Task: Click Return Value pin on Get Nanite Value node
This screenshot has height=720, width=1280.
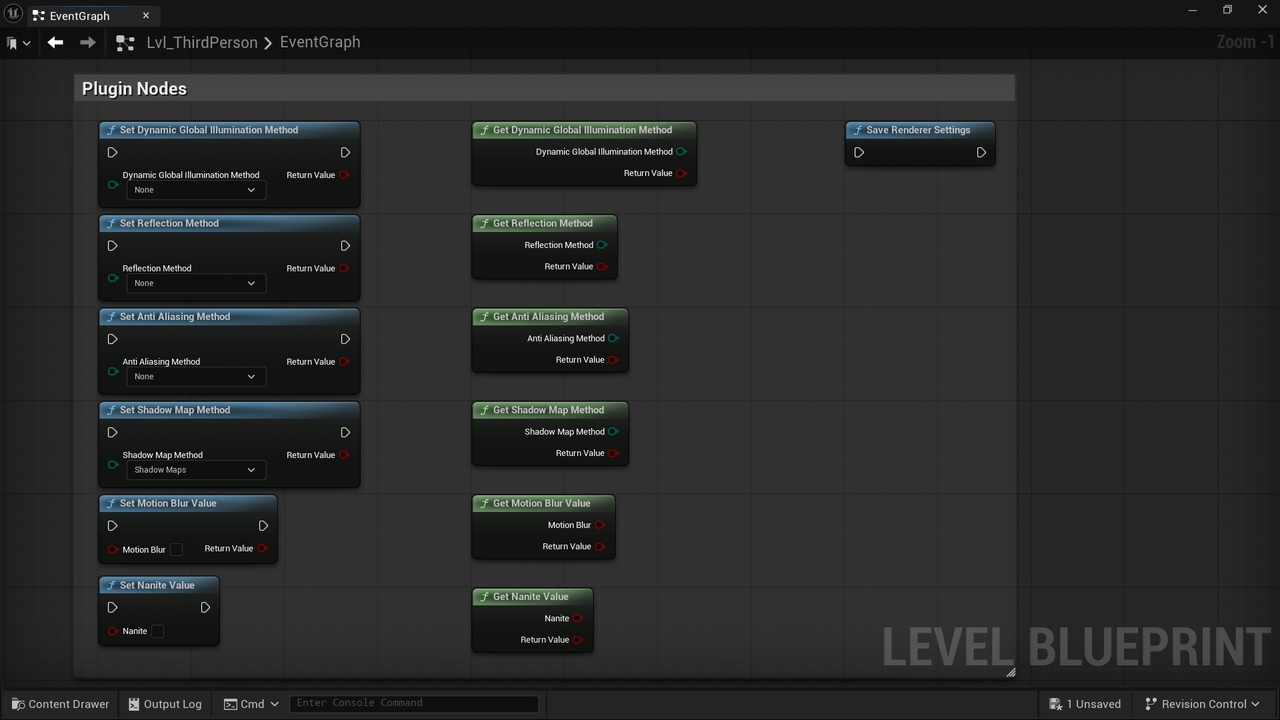Action: coord(577,640)
